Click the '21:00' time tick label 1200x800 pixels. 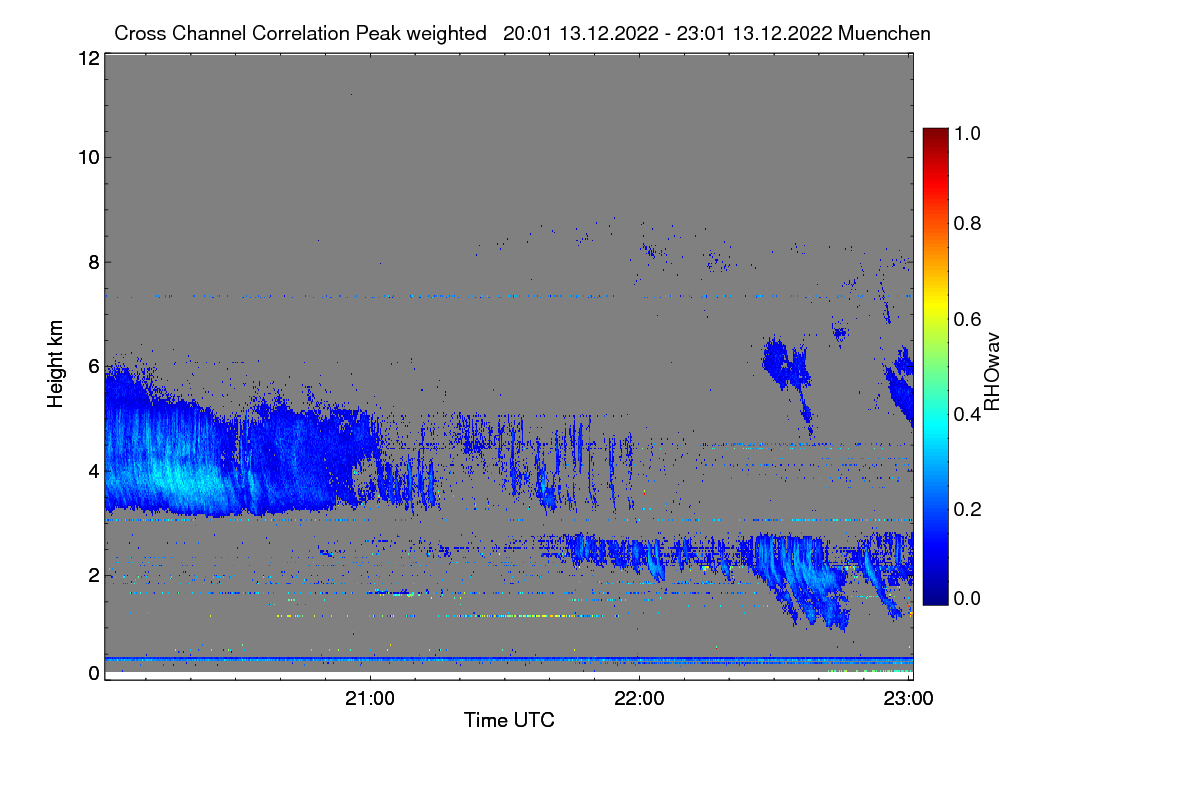point(371,697)
